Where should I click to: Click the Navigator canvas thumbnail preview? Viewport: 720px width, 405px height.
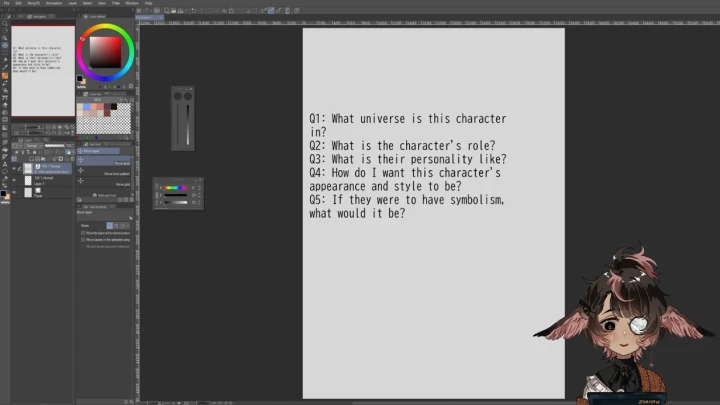(42, 70)
